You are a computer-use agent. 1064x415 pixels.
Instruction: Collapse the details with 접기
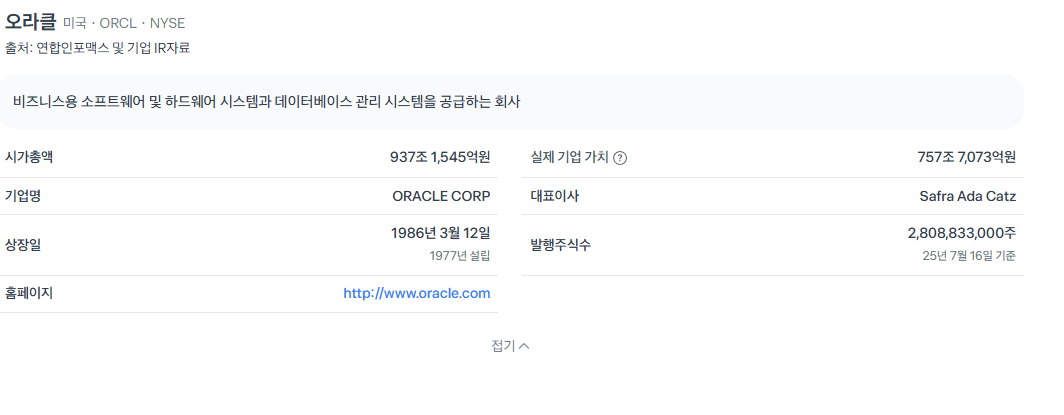[510, 346]
